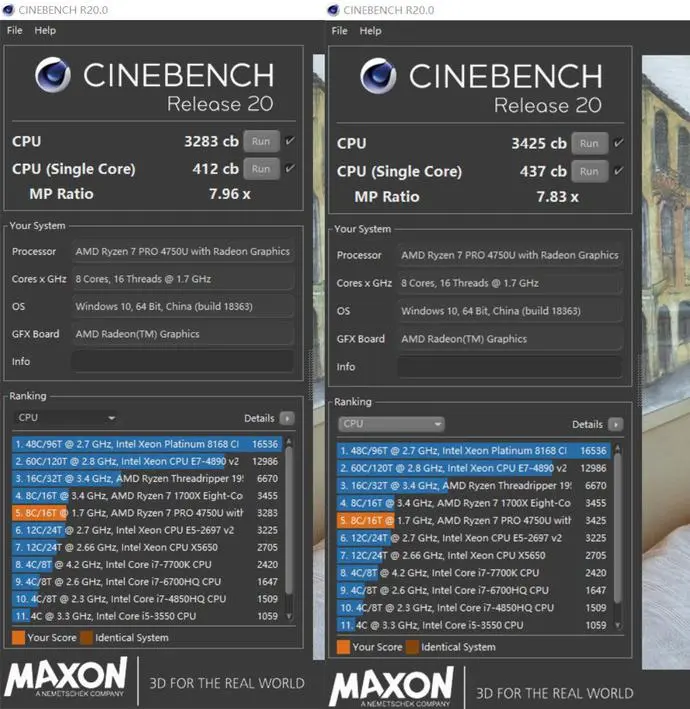
Task: Select Core i7-6700HQ row in right window
Action: tap(473, 590)
